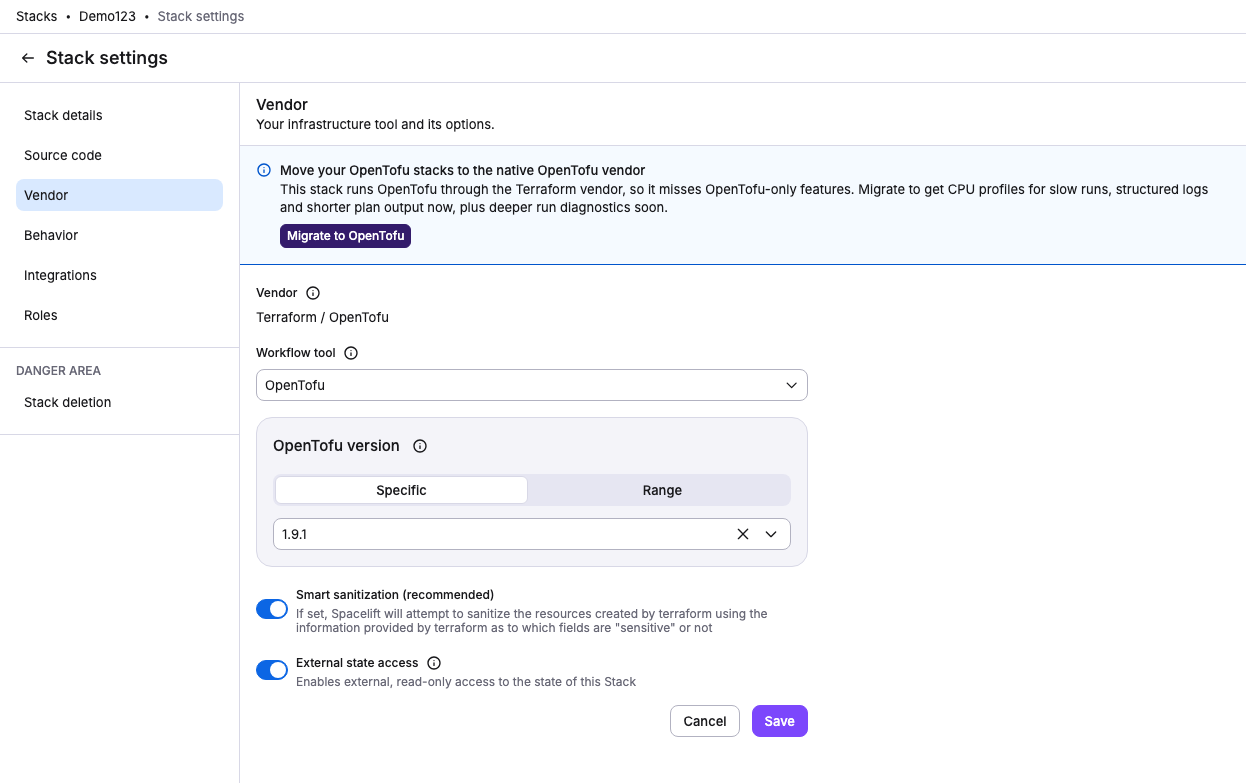This screenshot has width=1246, height=783.
Task: Click the 'Terraform / OpenTofu' vendor value
Action: coord(322,317)
